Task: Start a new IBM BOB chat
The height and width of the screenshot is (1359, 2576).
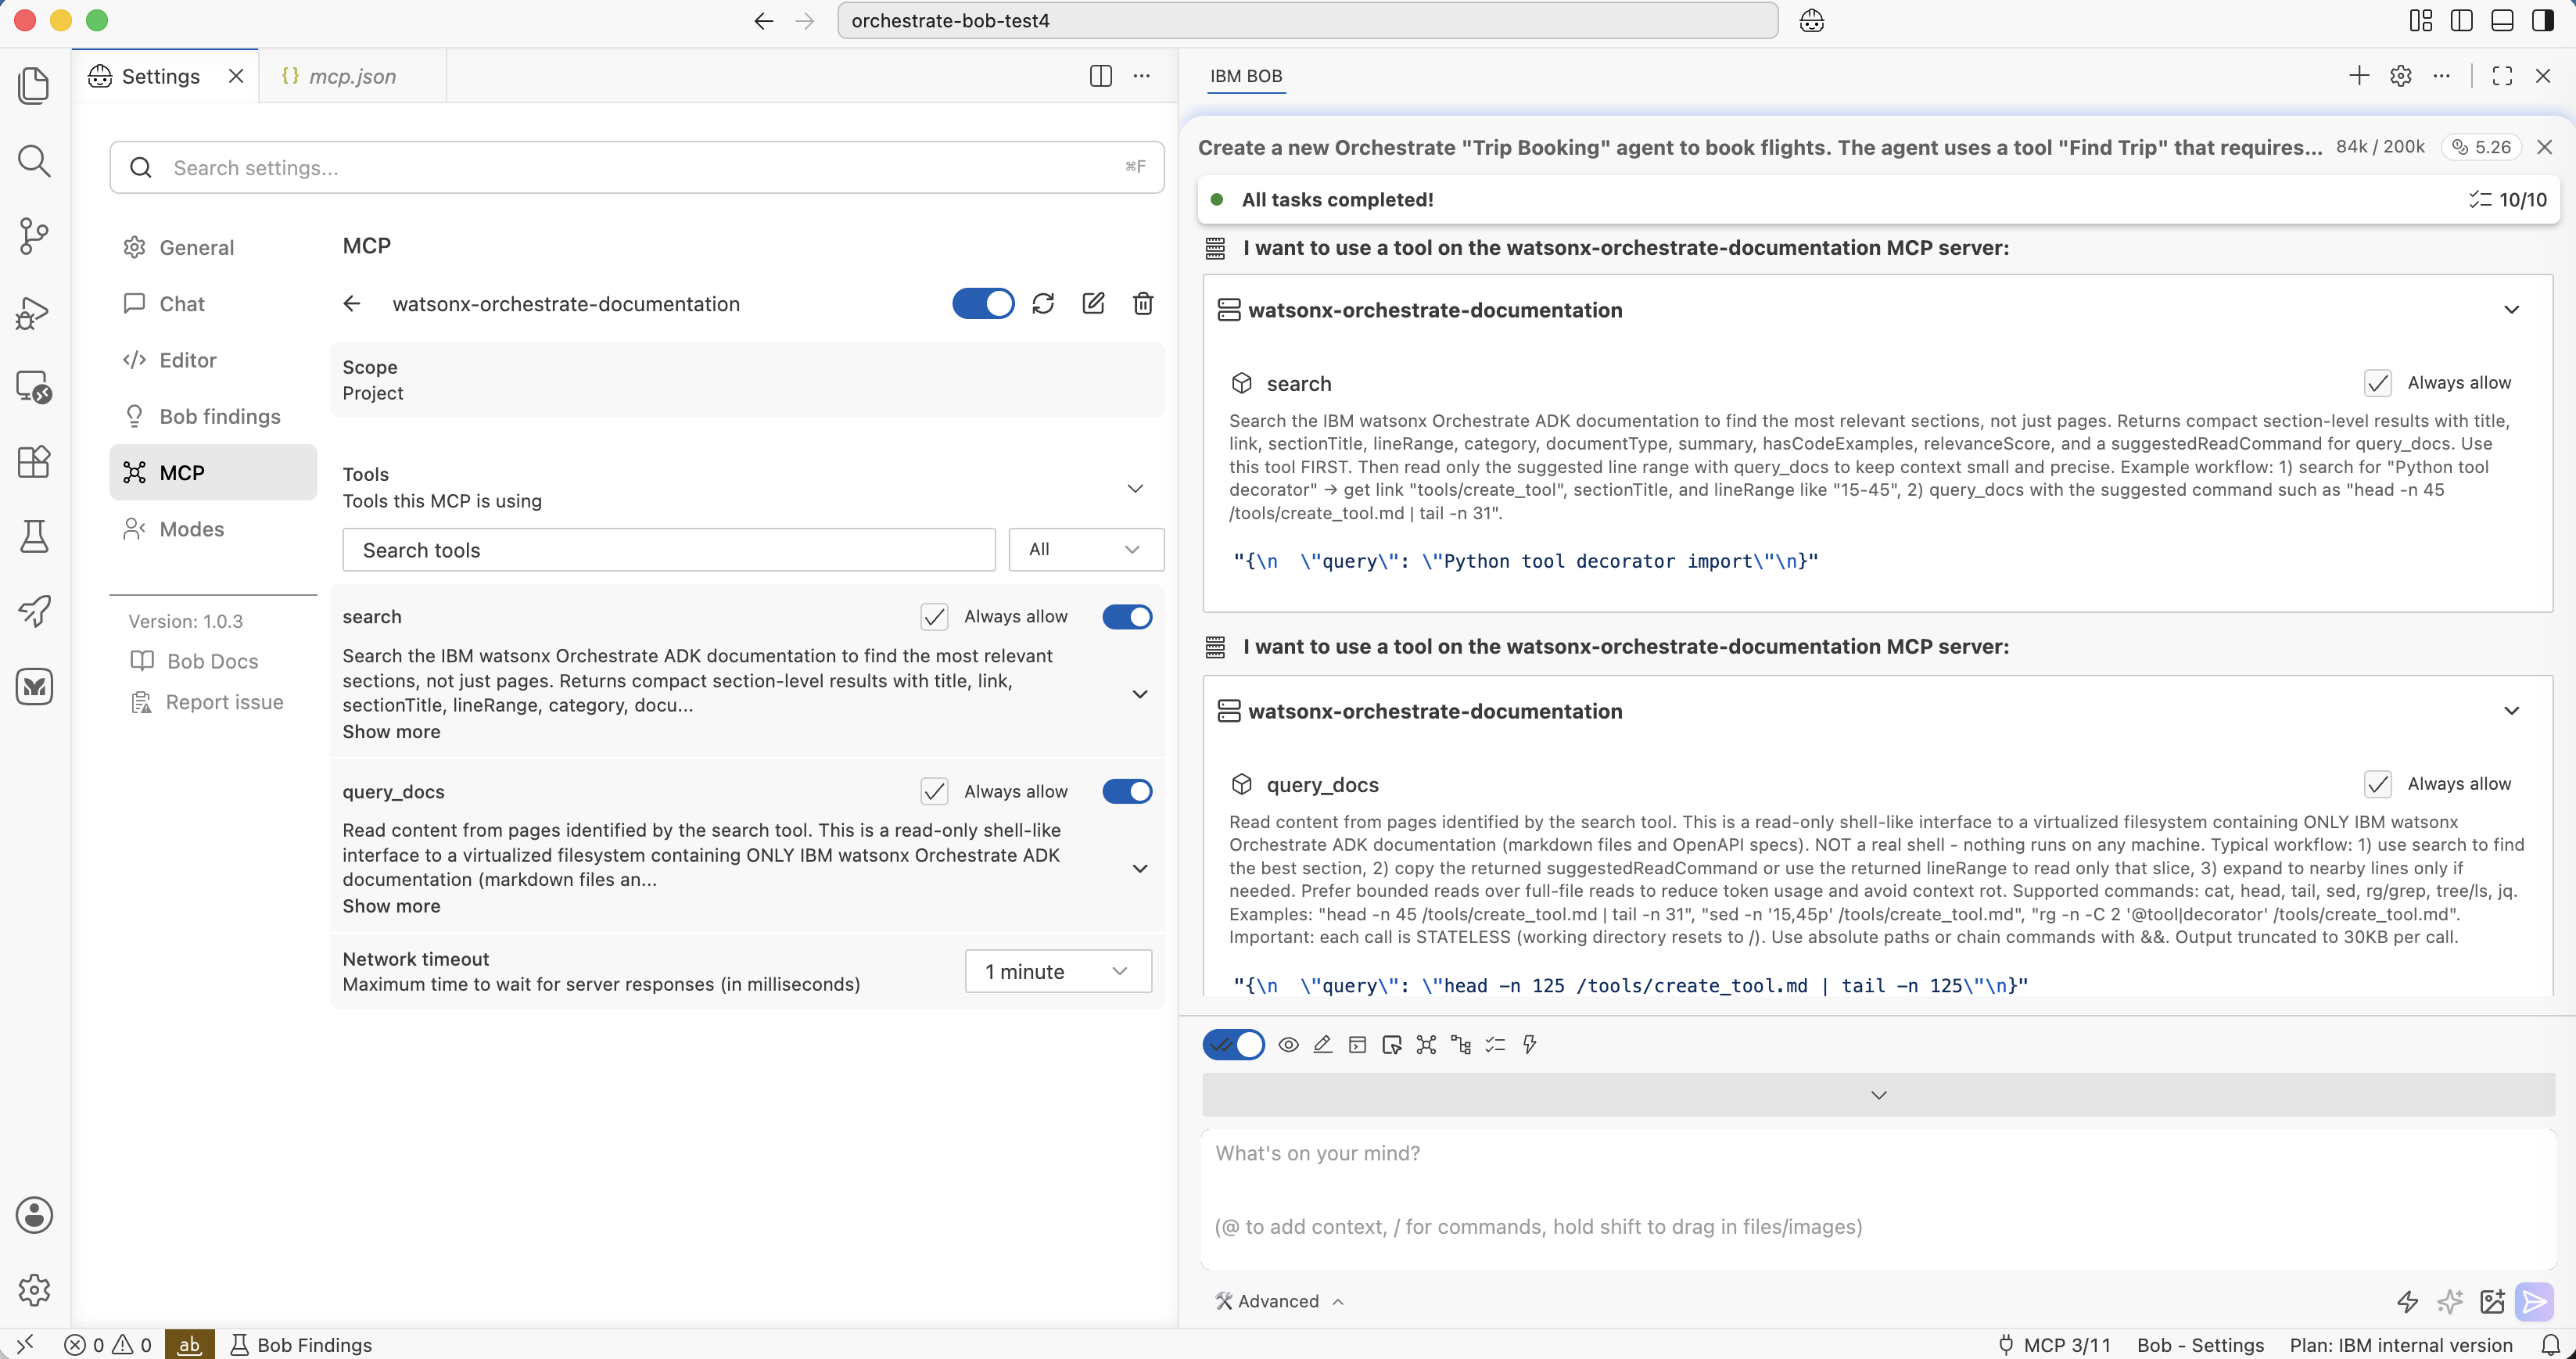Action: point(2358,76)
